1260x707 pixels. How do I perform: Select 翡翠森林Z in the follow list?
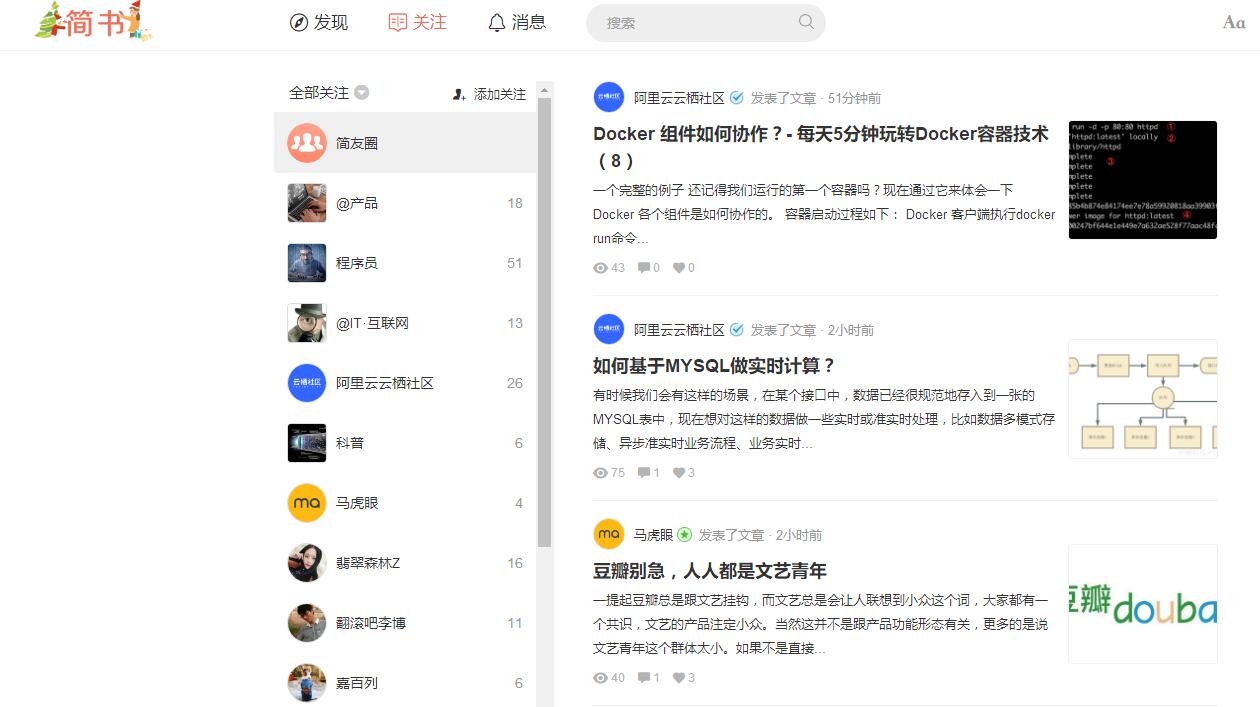coord(405,563)
